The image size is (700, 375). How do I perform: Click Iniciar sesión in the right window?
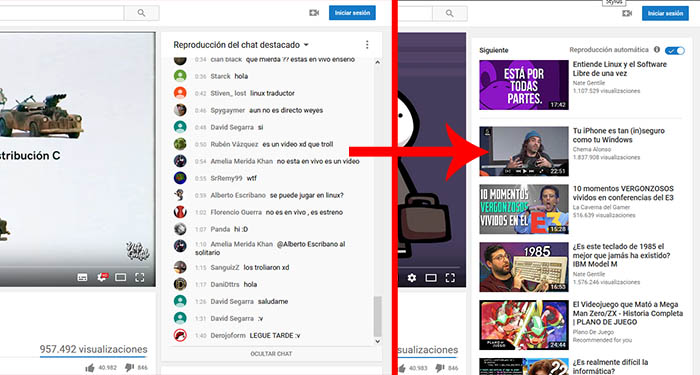665,13
